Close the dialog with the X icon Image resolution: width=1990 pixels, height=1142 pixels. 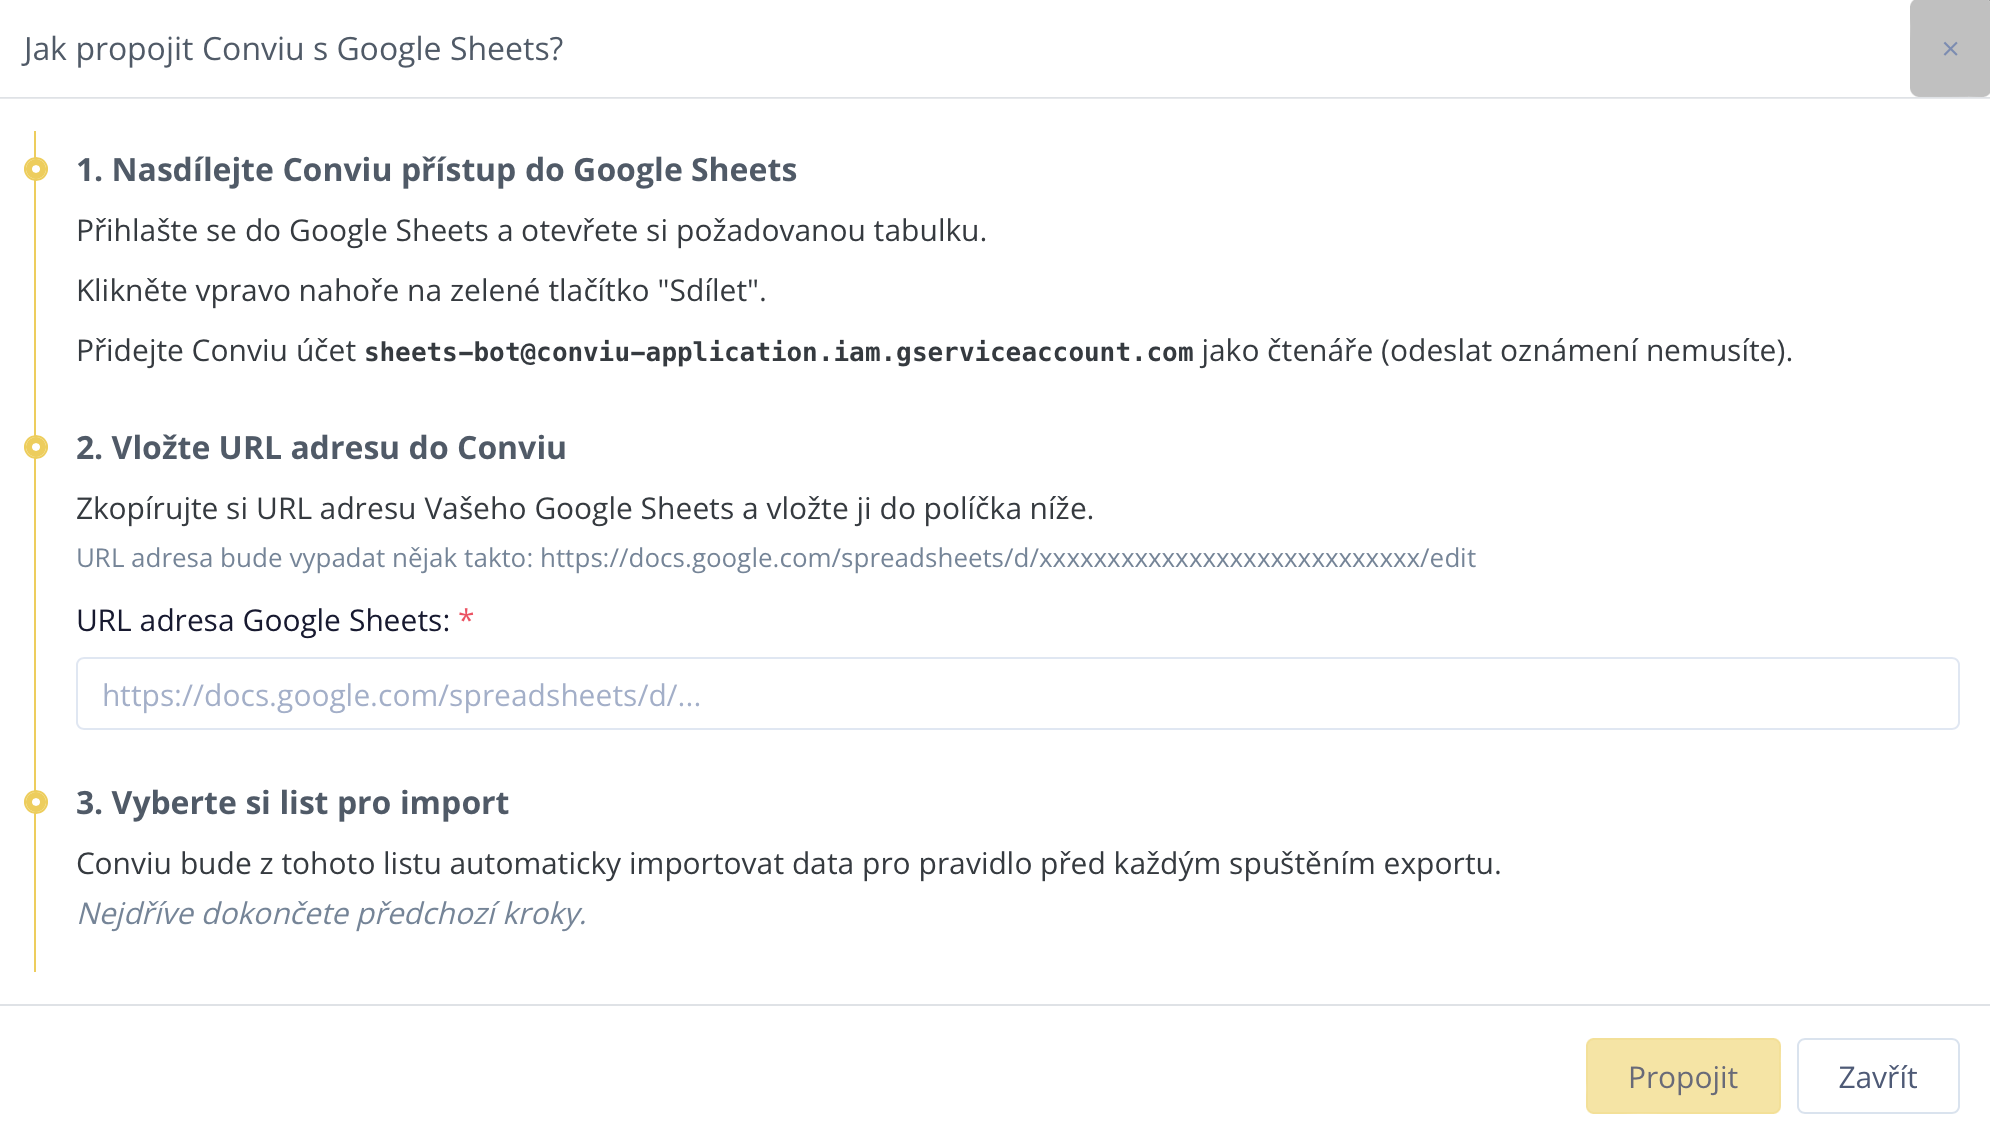1949,49
